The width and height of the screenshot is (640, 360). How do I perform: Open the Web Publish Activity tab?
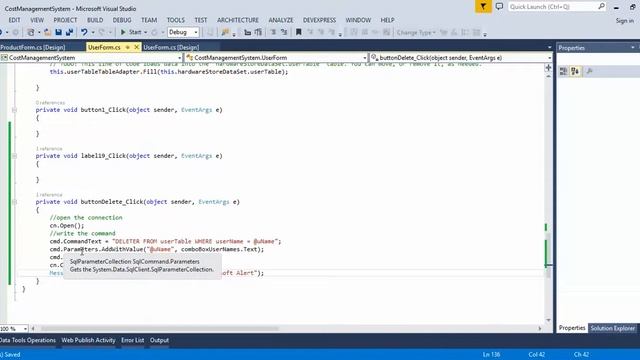[89, 340]
